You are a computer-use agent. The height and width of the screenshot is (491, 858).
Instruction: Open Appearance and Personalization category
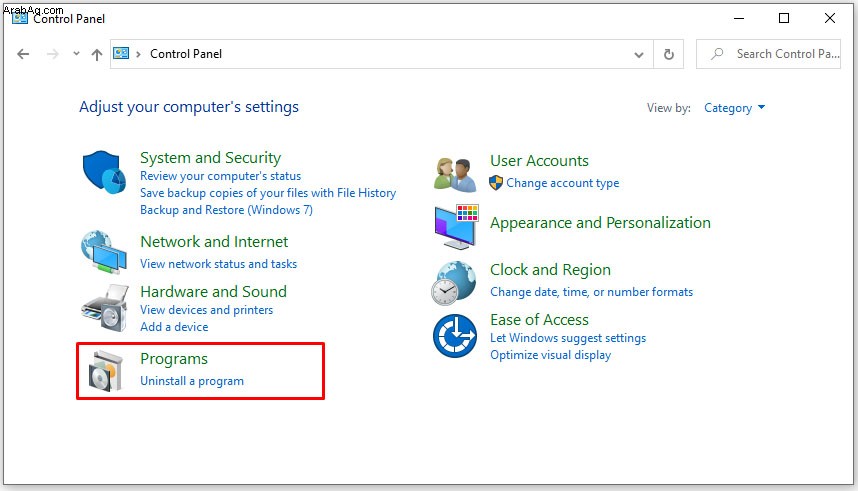pos(600,223)
